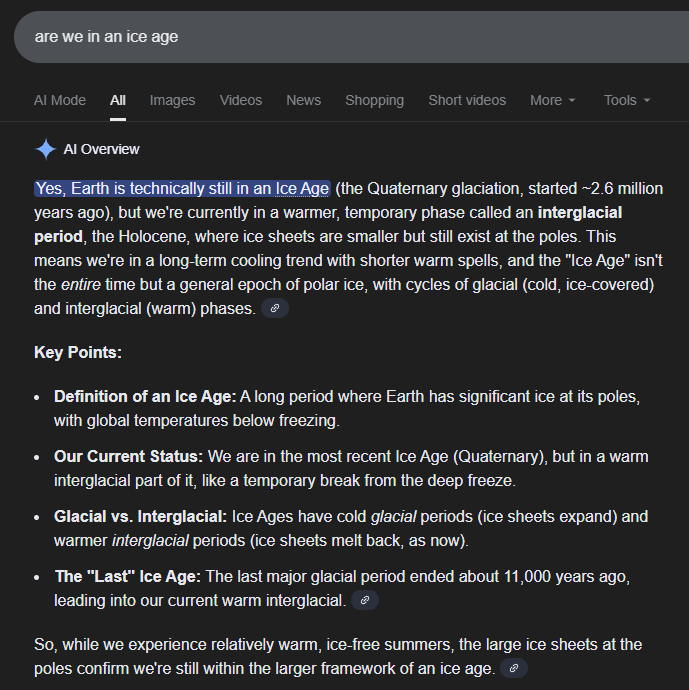689x690 pixels.
Task: Switch to the AI Mode tab
Action: tap(60, 100)
